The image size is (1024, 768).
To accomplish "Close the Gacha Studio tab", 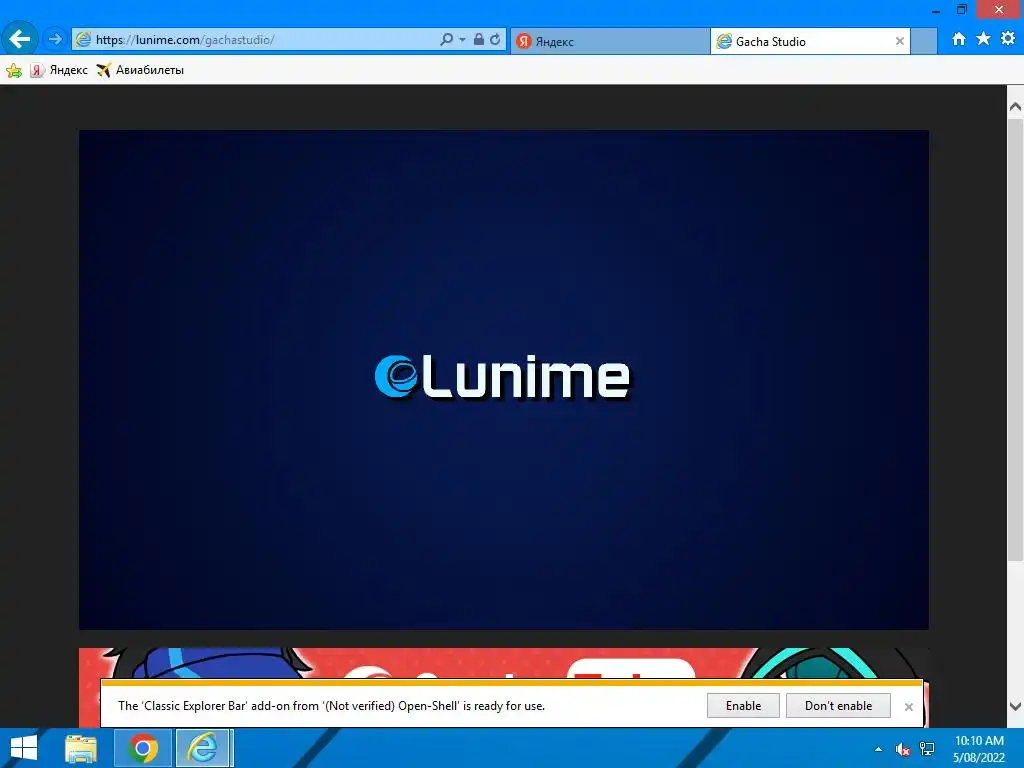I will pos(900,41).
